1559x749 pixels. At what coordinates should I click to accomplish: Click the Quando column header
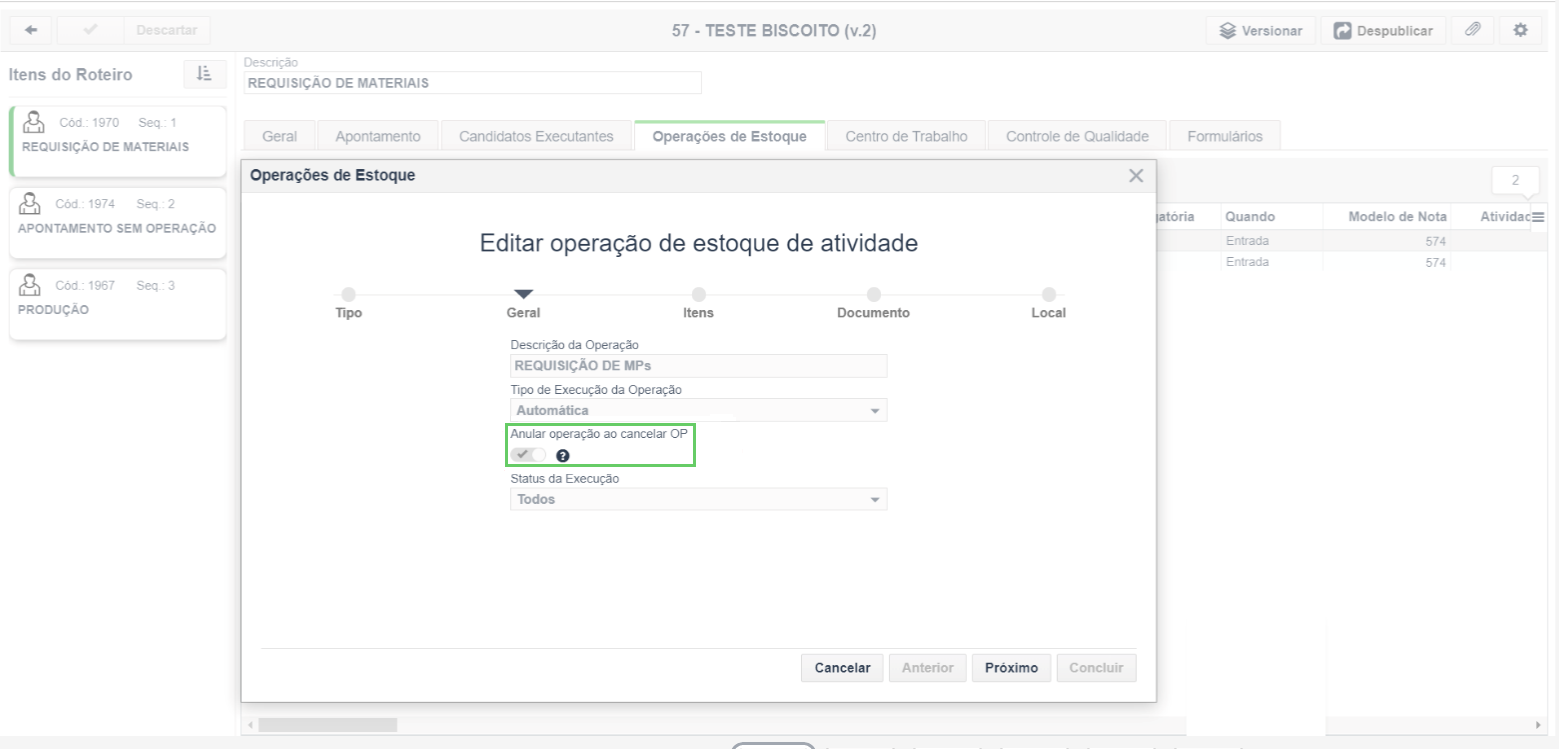1248,217
